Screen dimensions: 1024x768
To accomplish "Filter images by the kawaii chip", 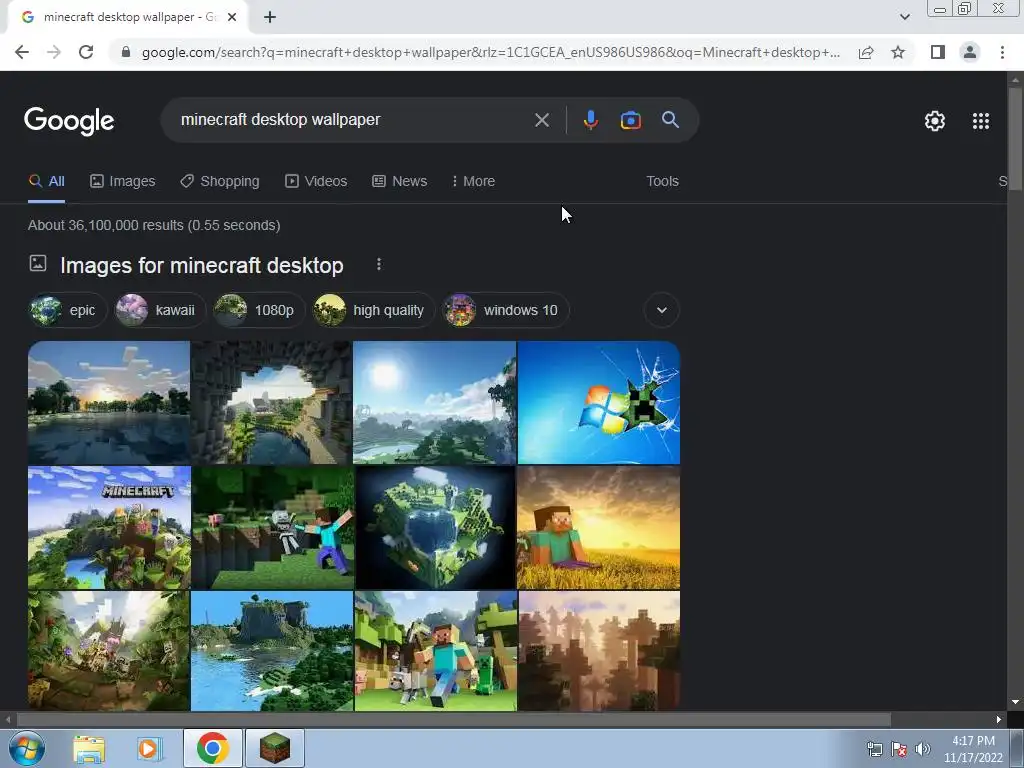I will click(160, 310).
